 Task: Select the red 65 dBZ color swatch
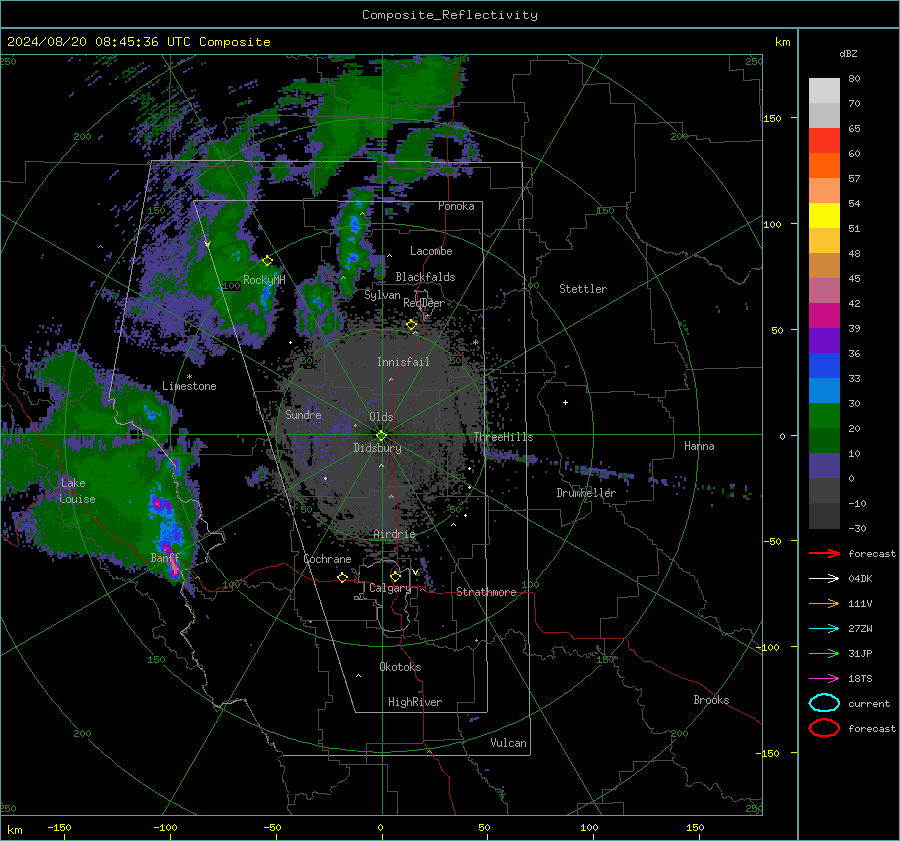tap(824, 141)
